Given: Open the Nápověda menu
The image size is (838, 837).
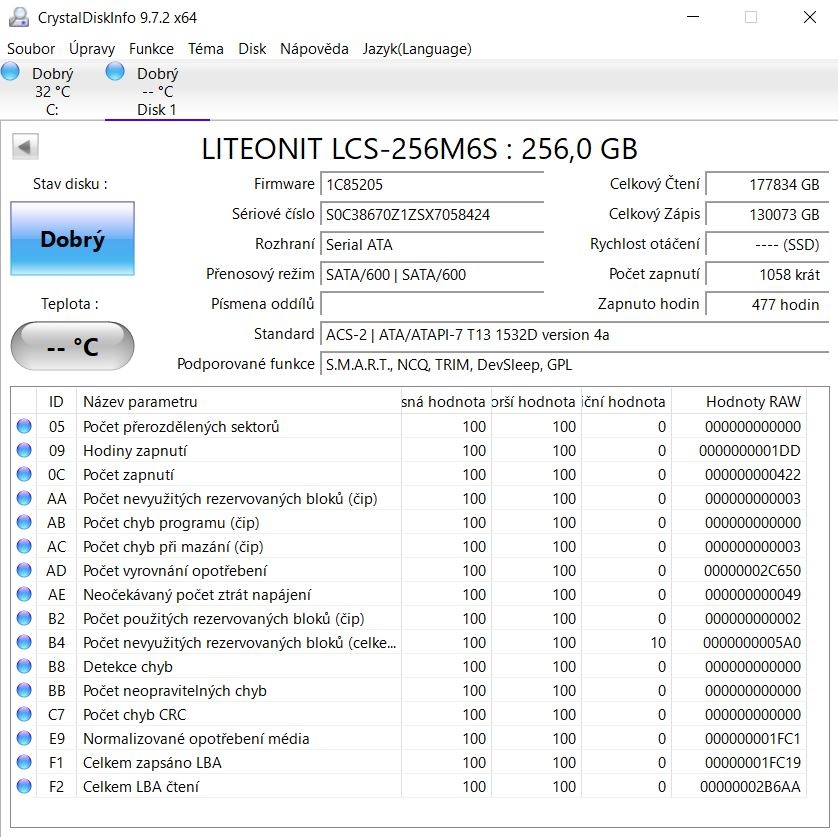Looking at the screenshot, I should [314, 49].
